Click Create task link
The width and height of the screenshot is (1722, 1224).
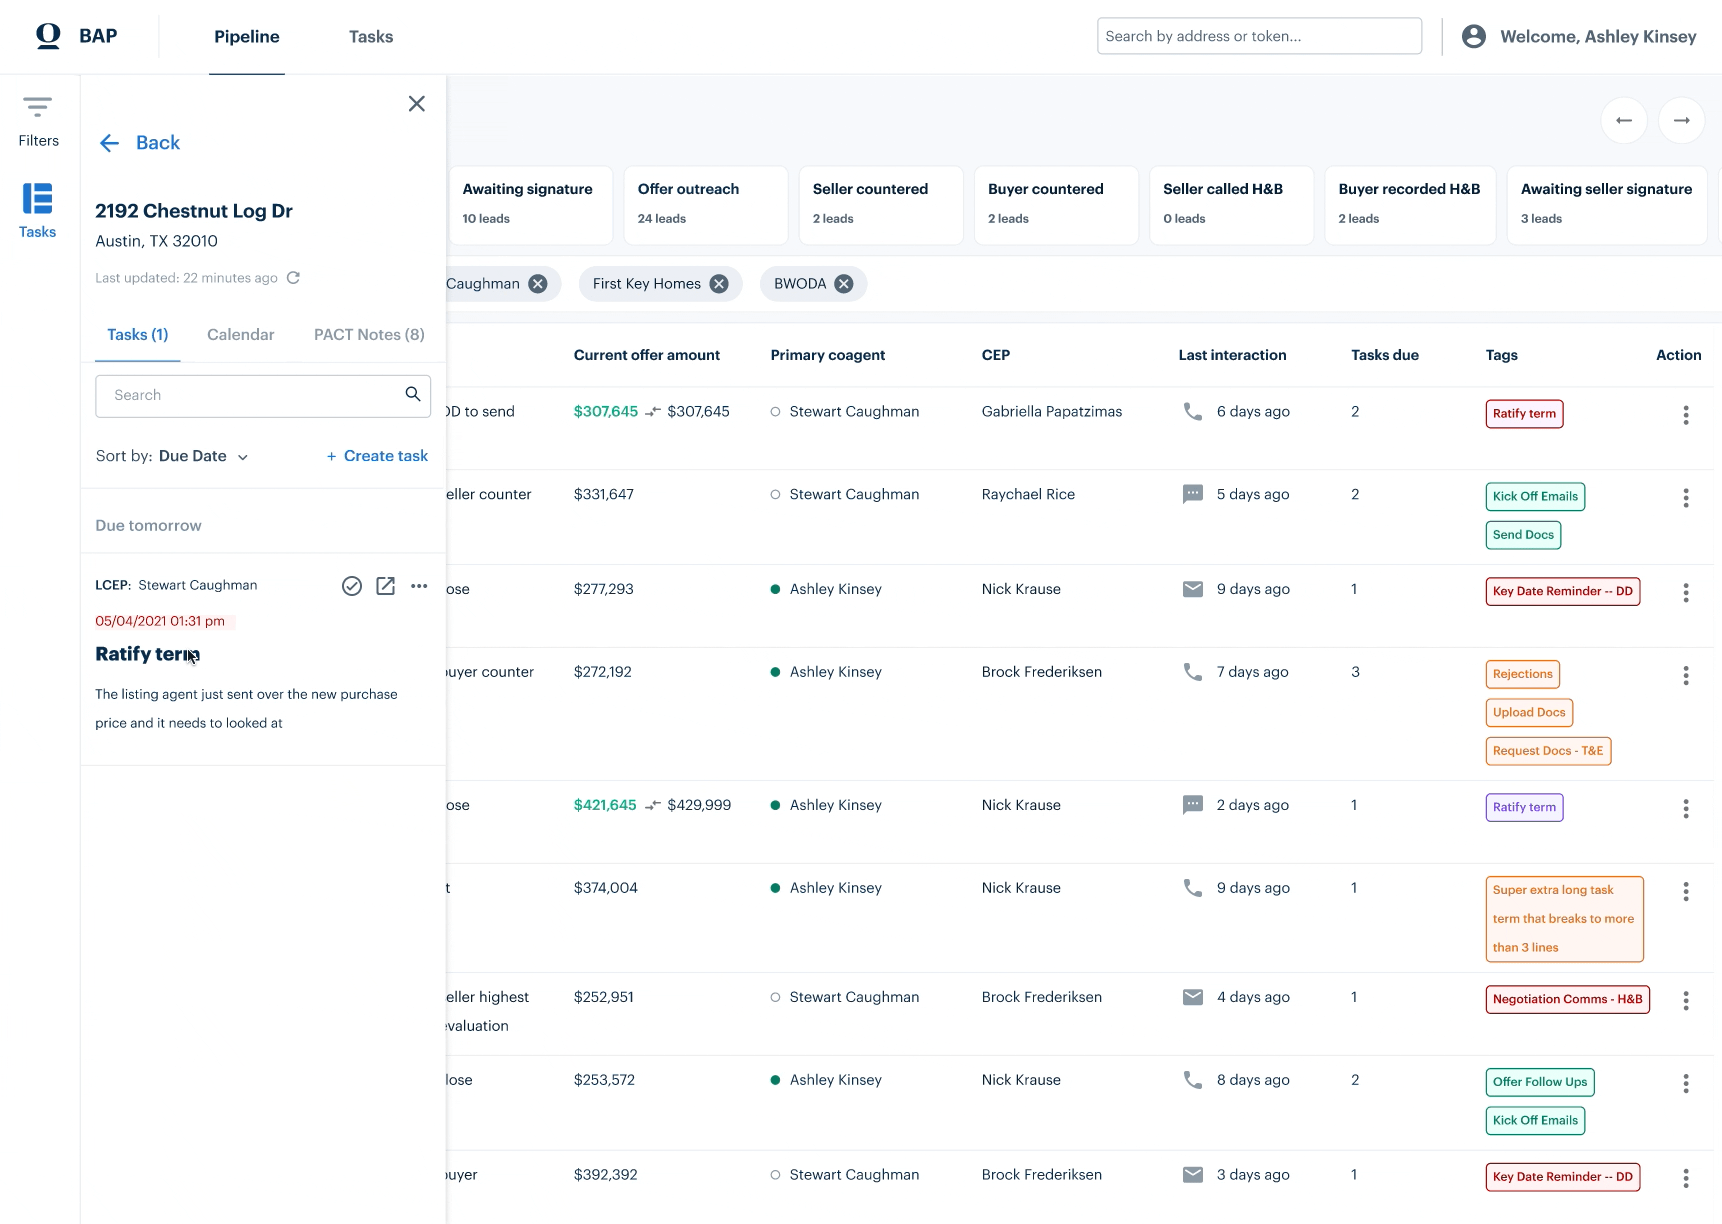377,456
